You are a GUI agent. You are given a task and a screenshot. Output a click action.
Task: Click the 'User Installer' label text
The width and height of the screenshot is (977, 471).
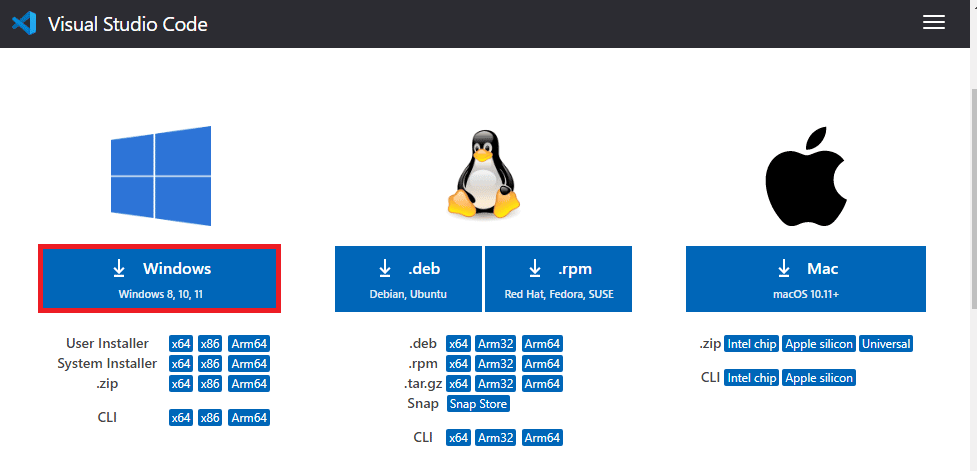(107, 344)
